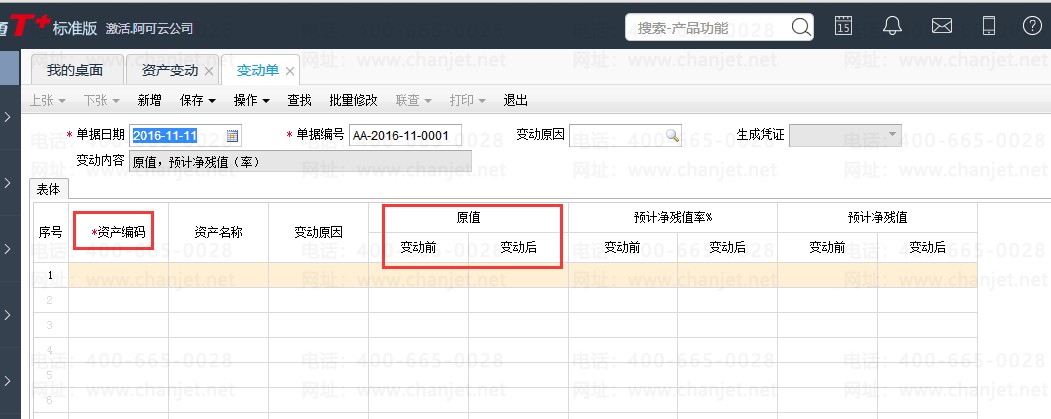Click the search magnifier in product search box

tap(800, 27)
